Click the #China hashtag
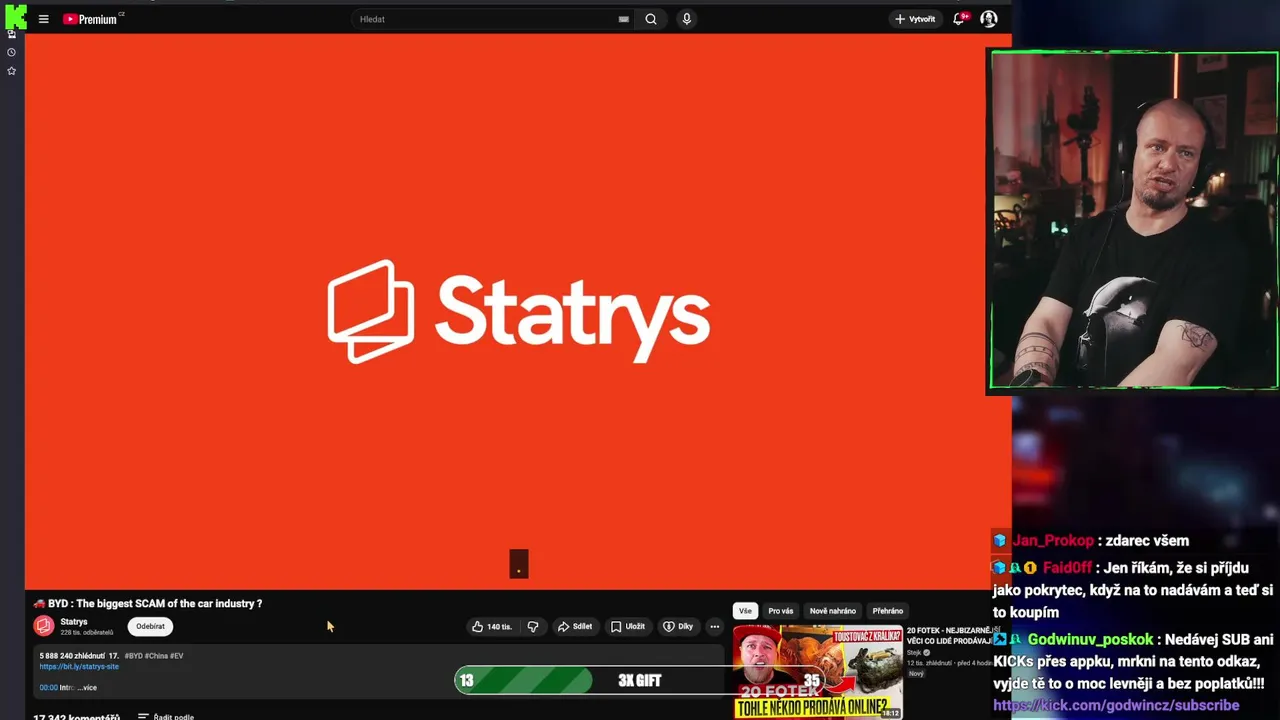This screenshot has height=720, width=1280. pos(156,656)
